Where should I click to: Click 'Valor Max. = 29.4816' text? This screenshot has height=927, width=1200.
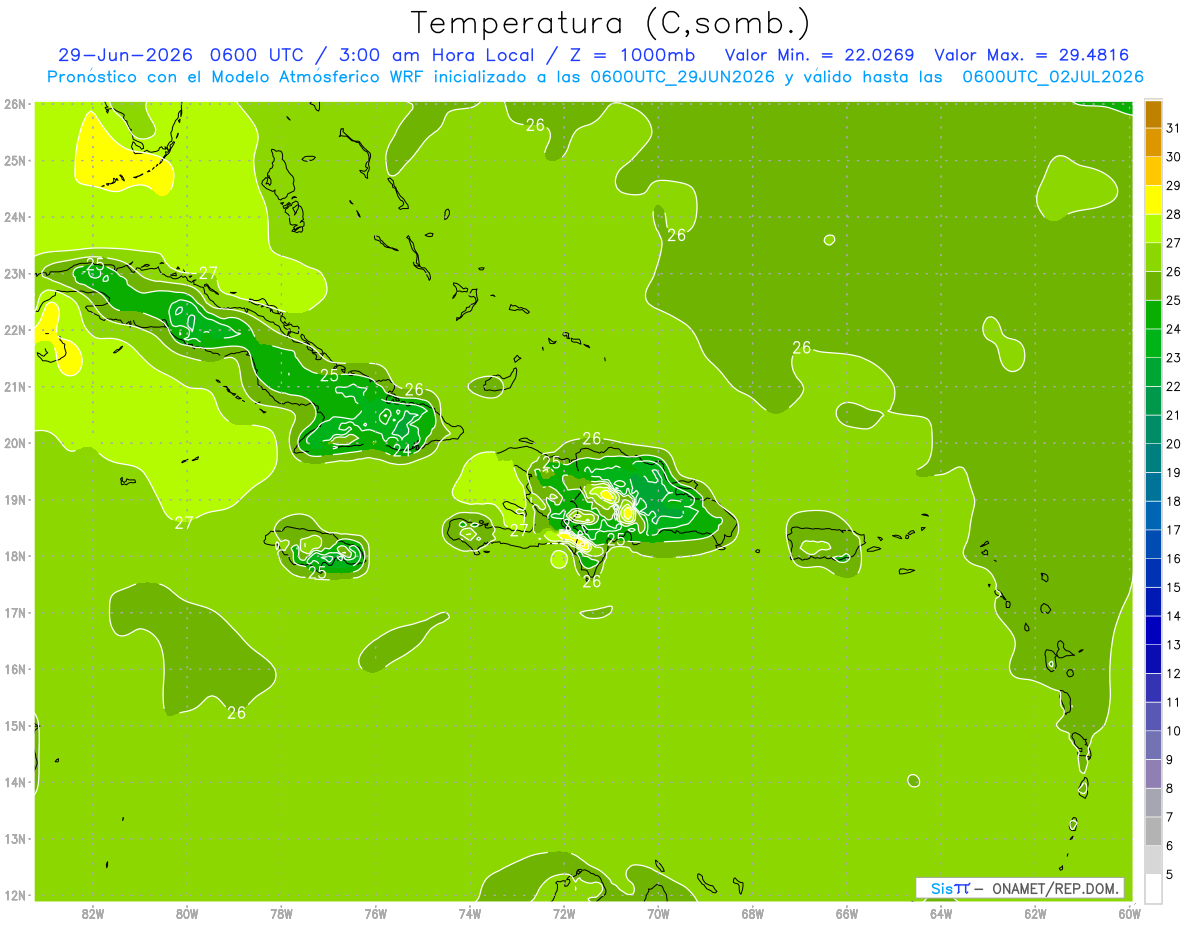1031,54
